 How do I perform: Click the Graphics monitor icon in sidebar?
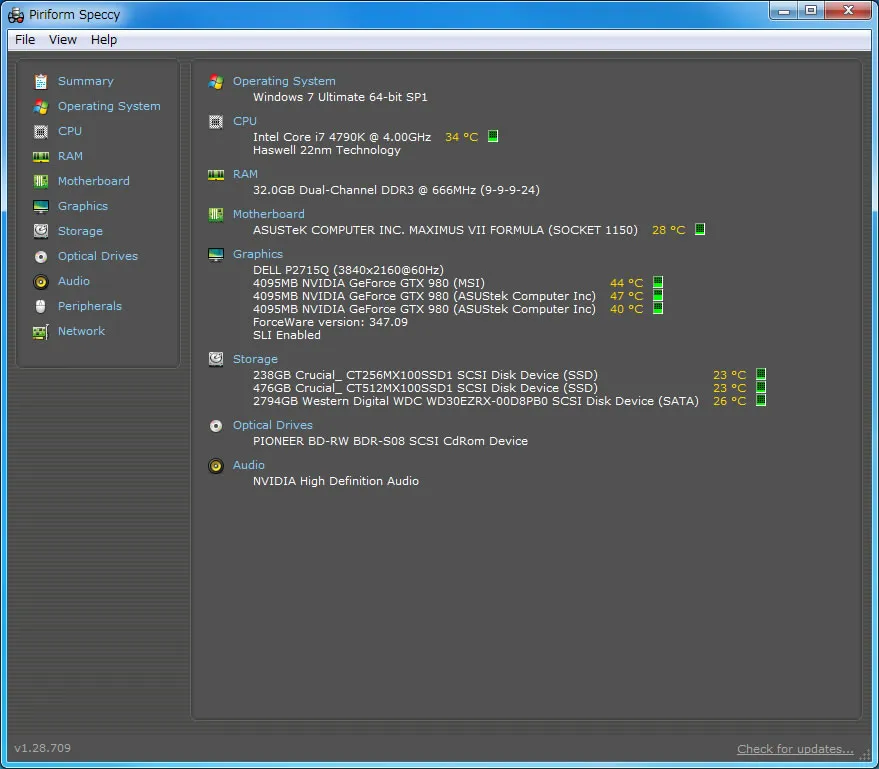[x=40, y=206]
